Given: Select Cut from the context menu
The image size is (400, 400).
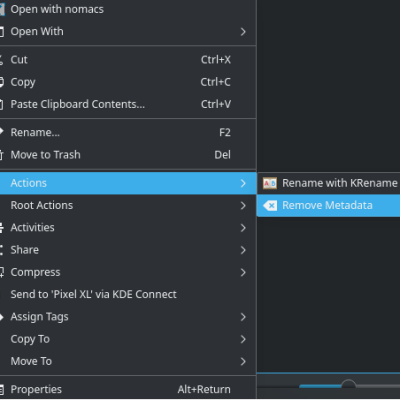Looking at the screenshot, I should 128,60.
